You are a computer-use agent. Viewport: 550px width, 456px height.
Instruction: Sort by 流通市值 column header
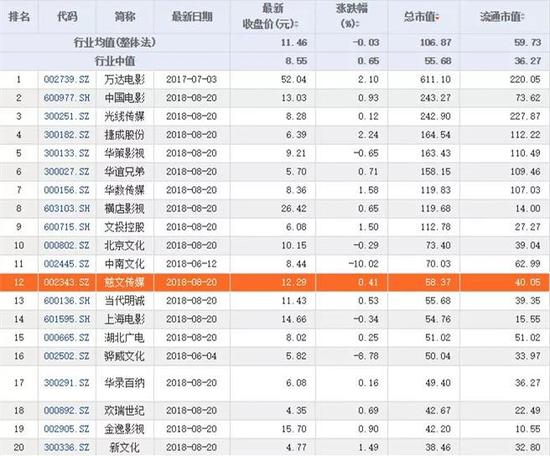pyautogui.click(x=502, y=16)
